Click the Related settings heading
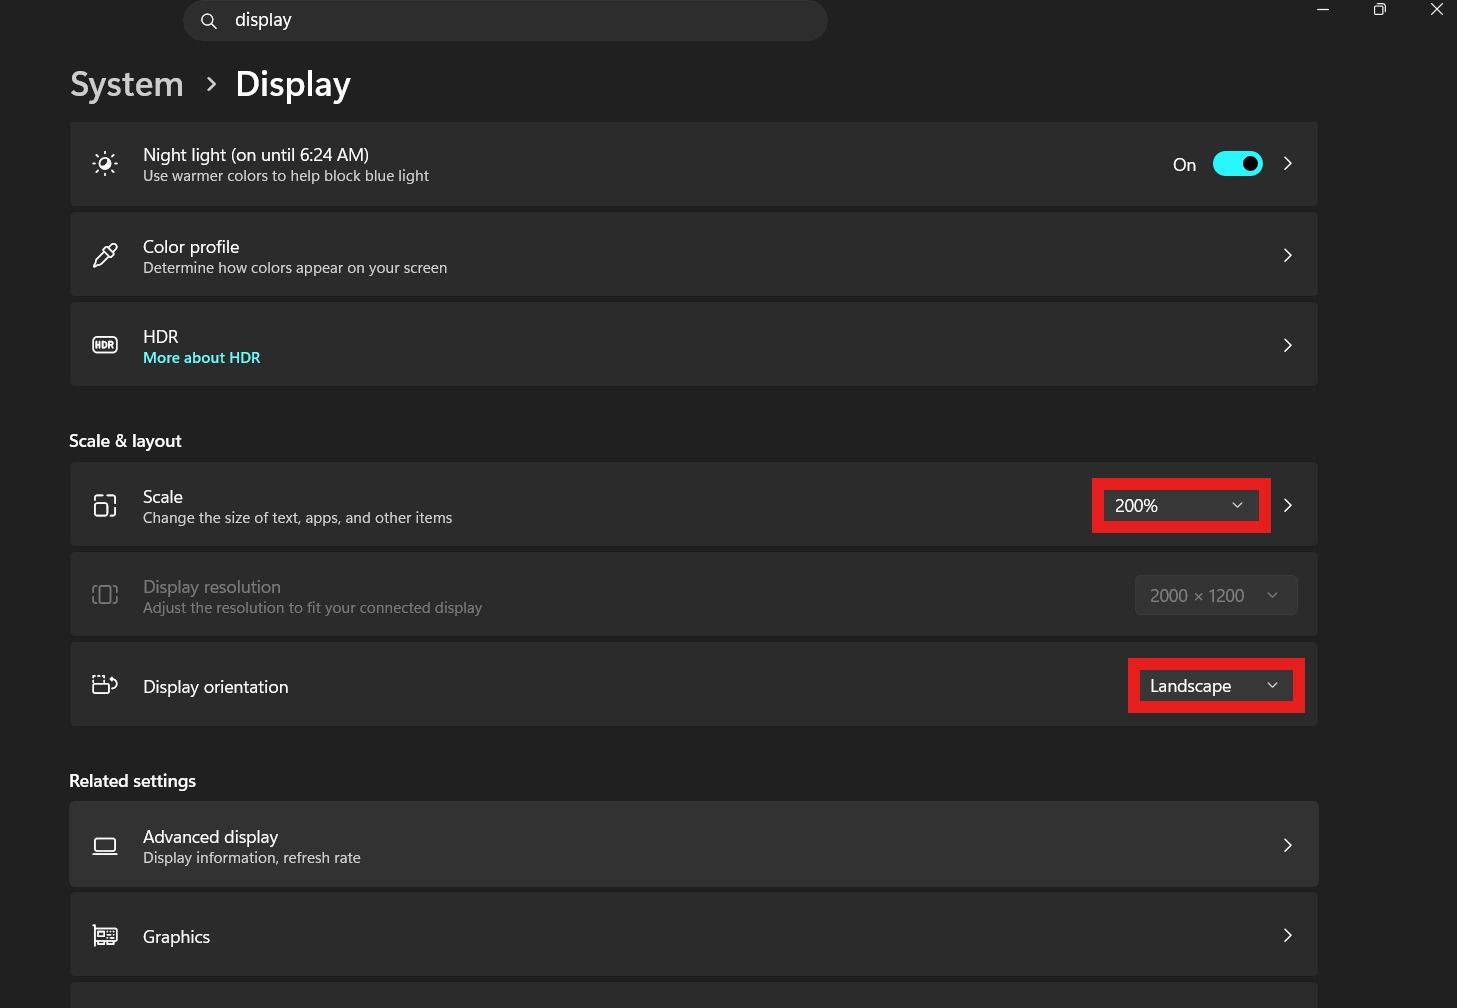This screenshot has height=1008, width=1457. pyautogui.click(x=132, y=781)
